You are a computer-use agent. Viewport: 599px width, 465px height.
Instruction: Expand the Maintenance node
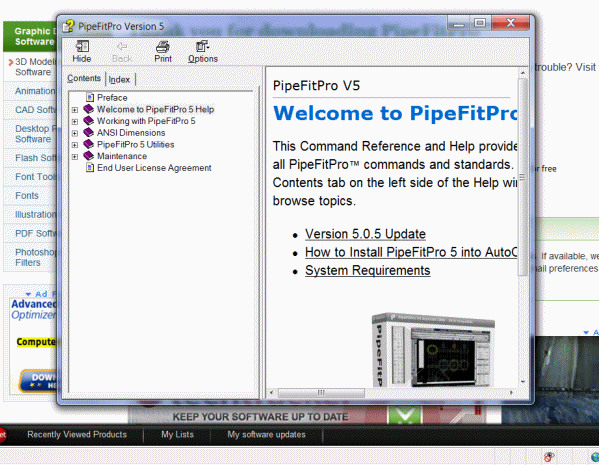[75, 157]
